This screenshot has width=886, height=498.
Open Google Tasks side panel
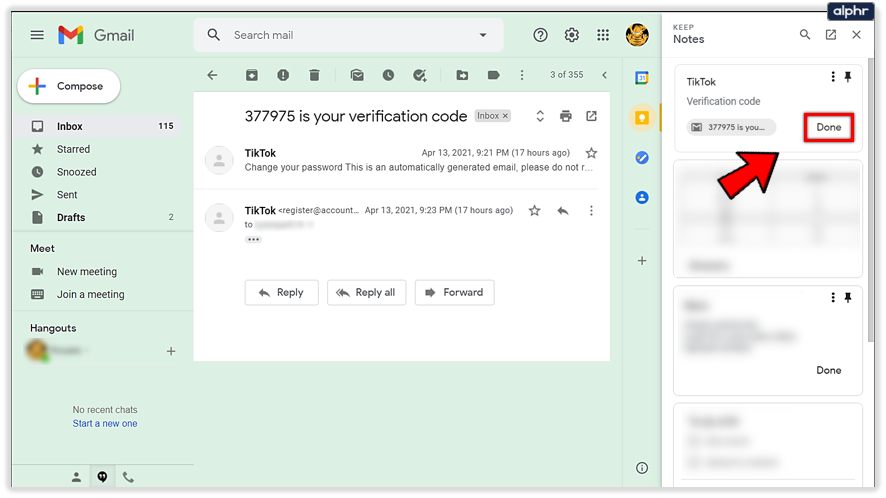pos(642,158)
